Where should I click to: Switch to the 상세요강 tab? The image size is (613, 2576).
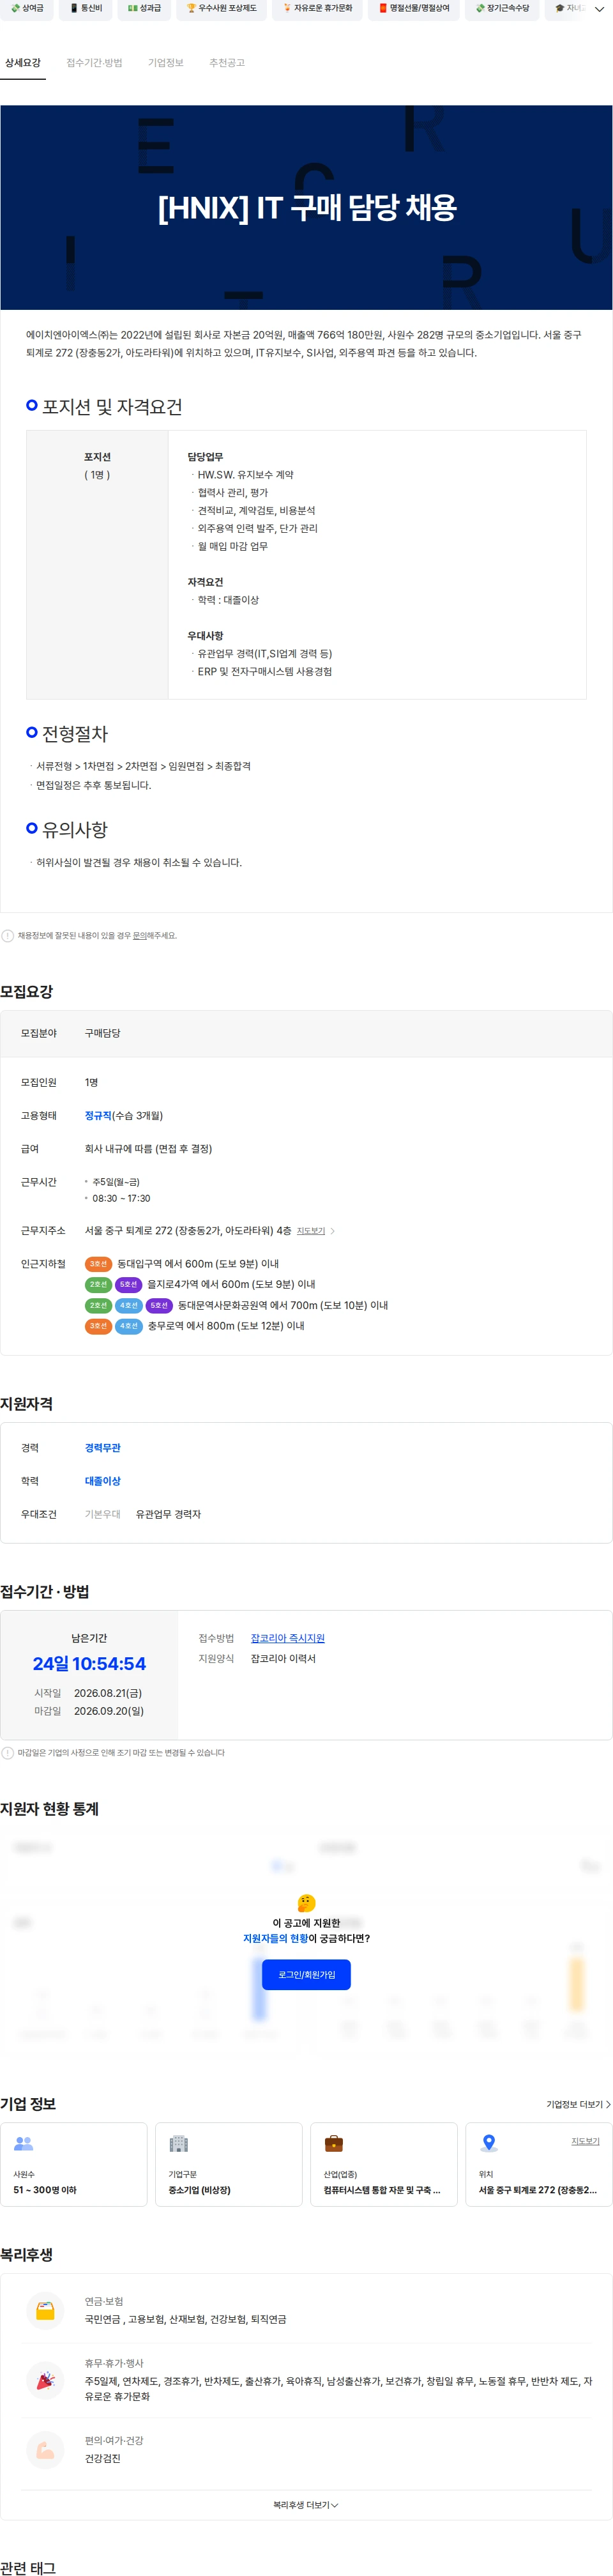[23, 63]
